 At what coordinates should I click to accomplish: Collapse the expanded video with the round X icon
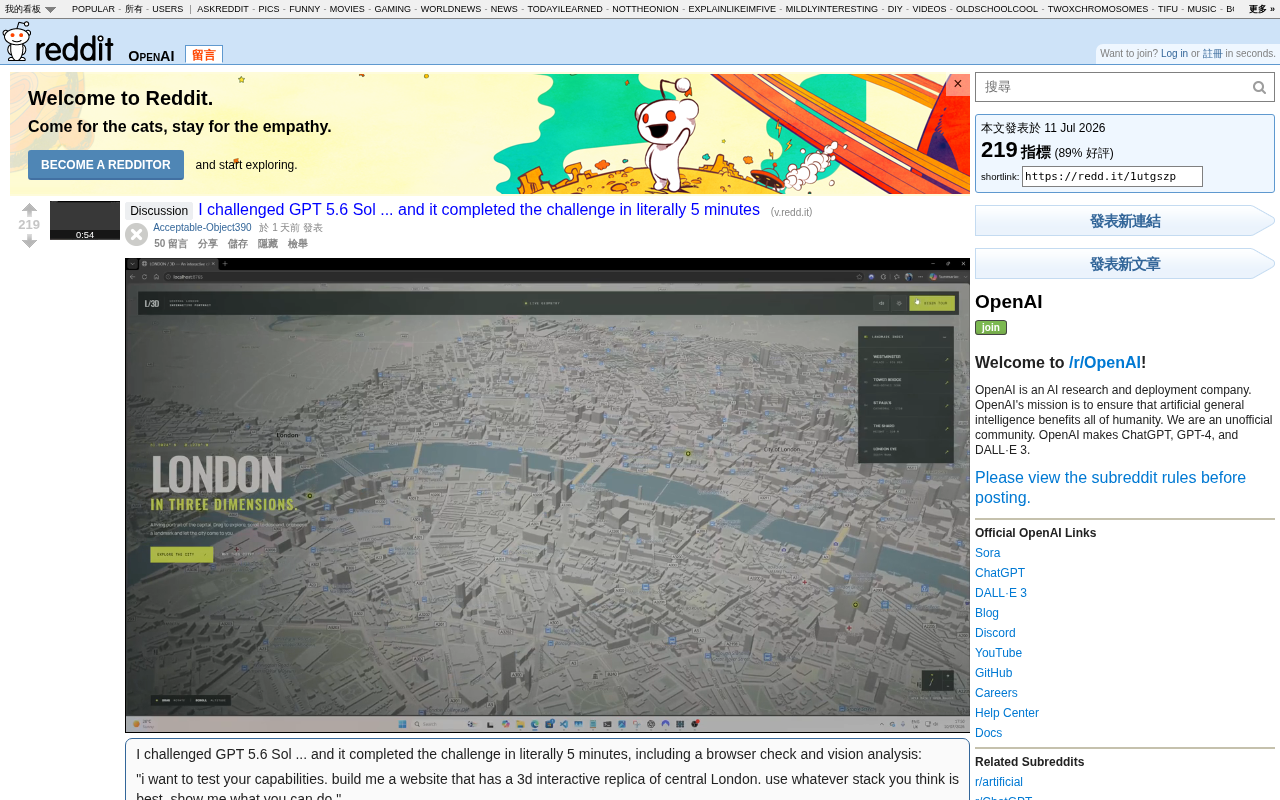coord(137,235)
